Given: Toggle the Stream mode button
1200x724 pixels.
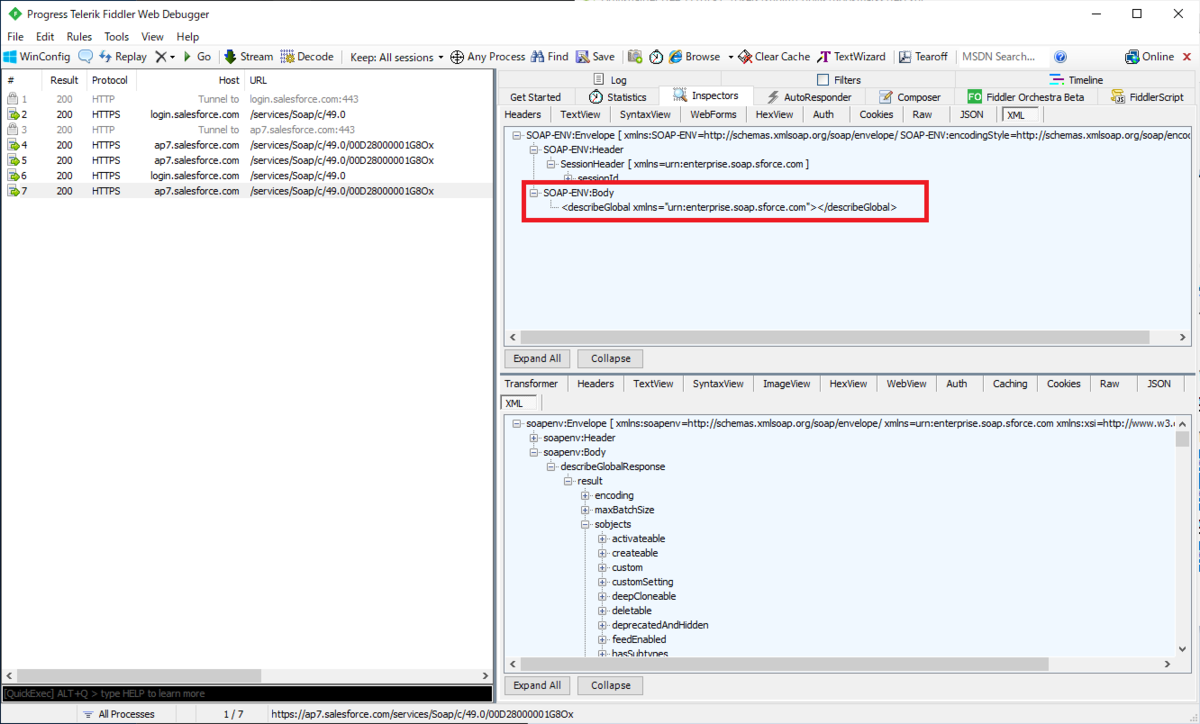Looking at the screenshot, I should coord(248,57).
